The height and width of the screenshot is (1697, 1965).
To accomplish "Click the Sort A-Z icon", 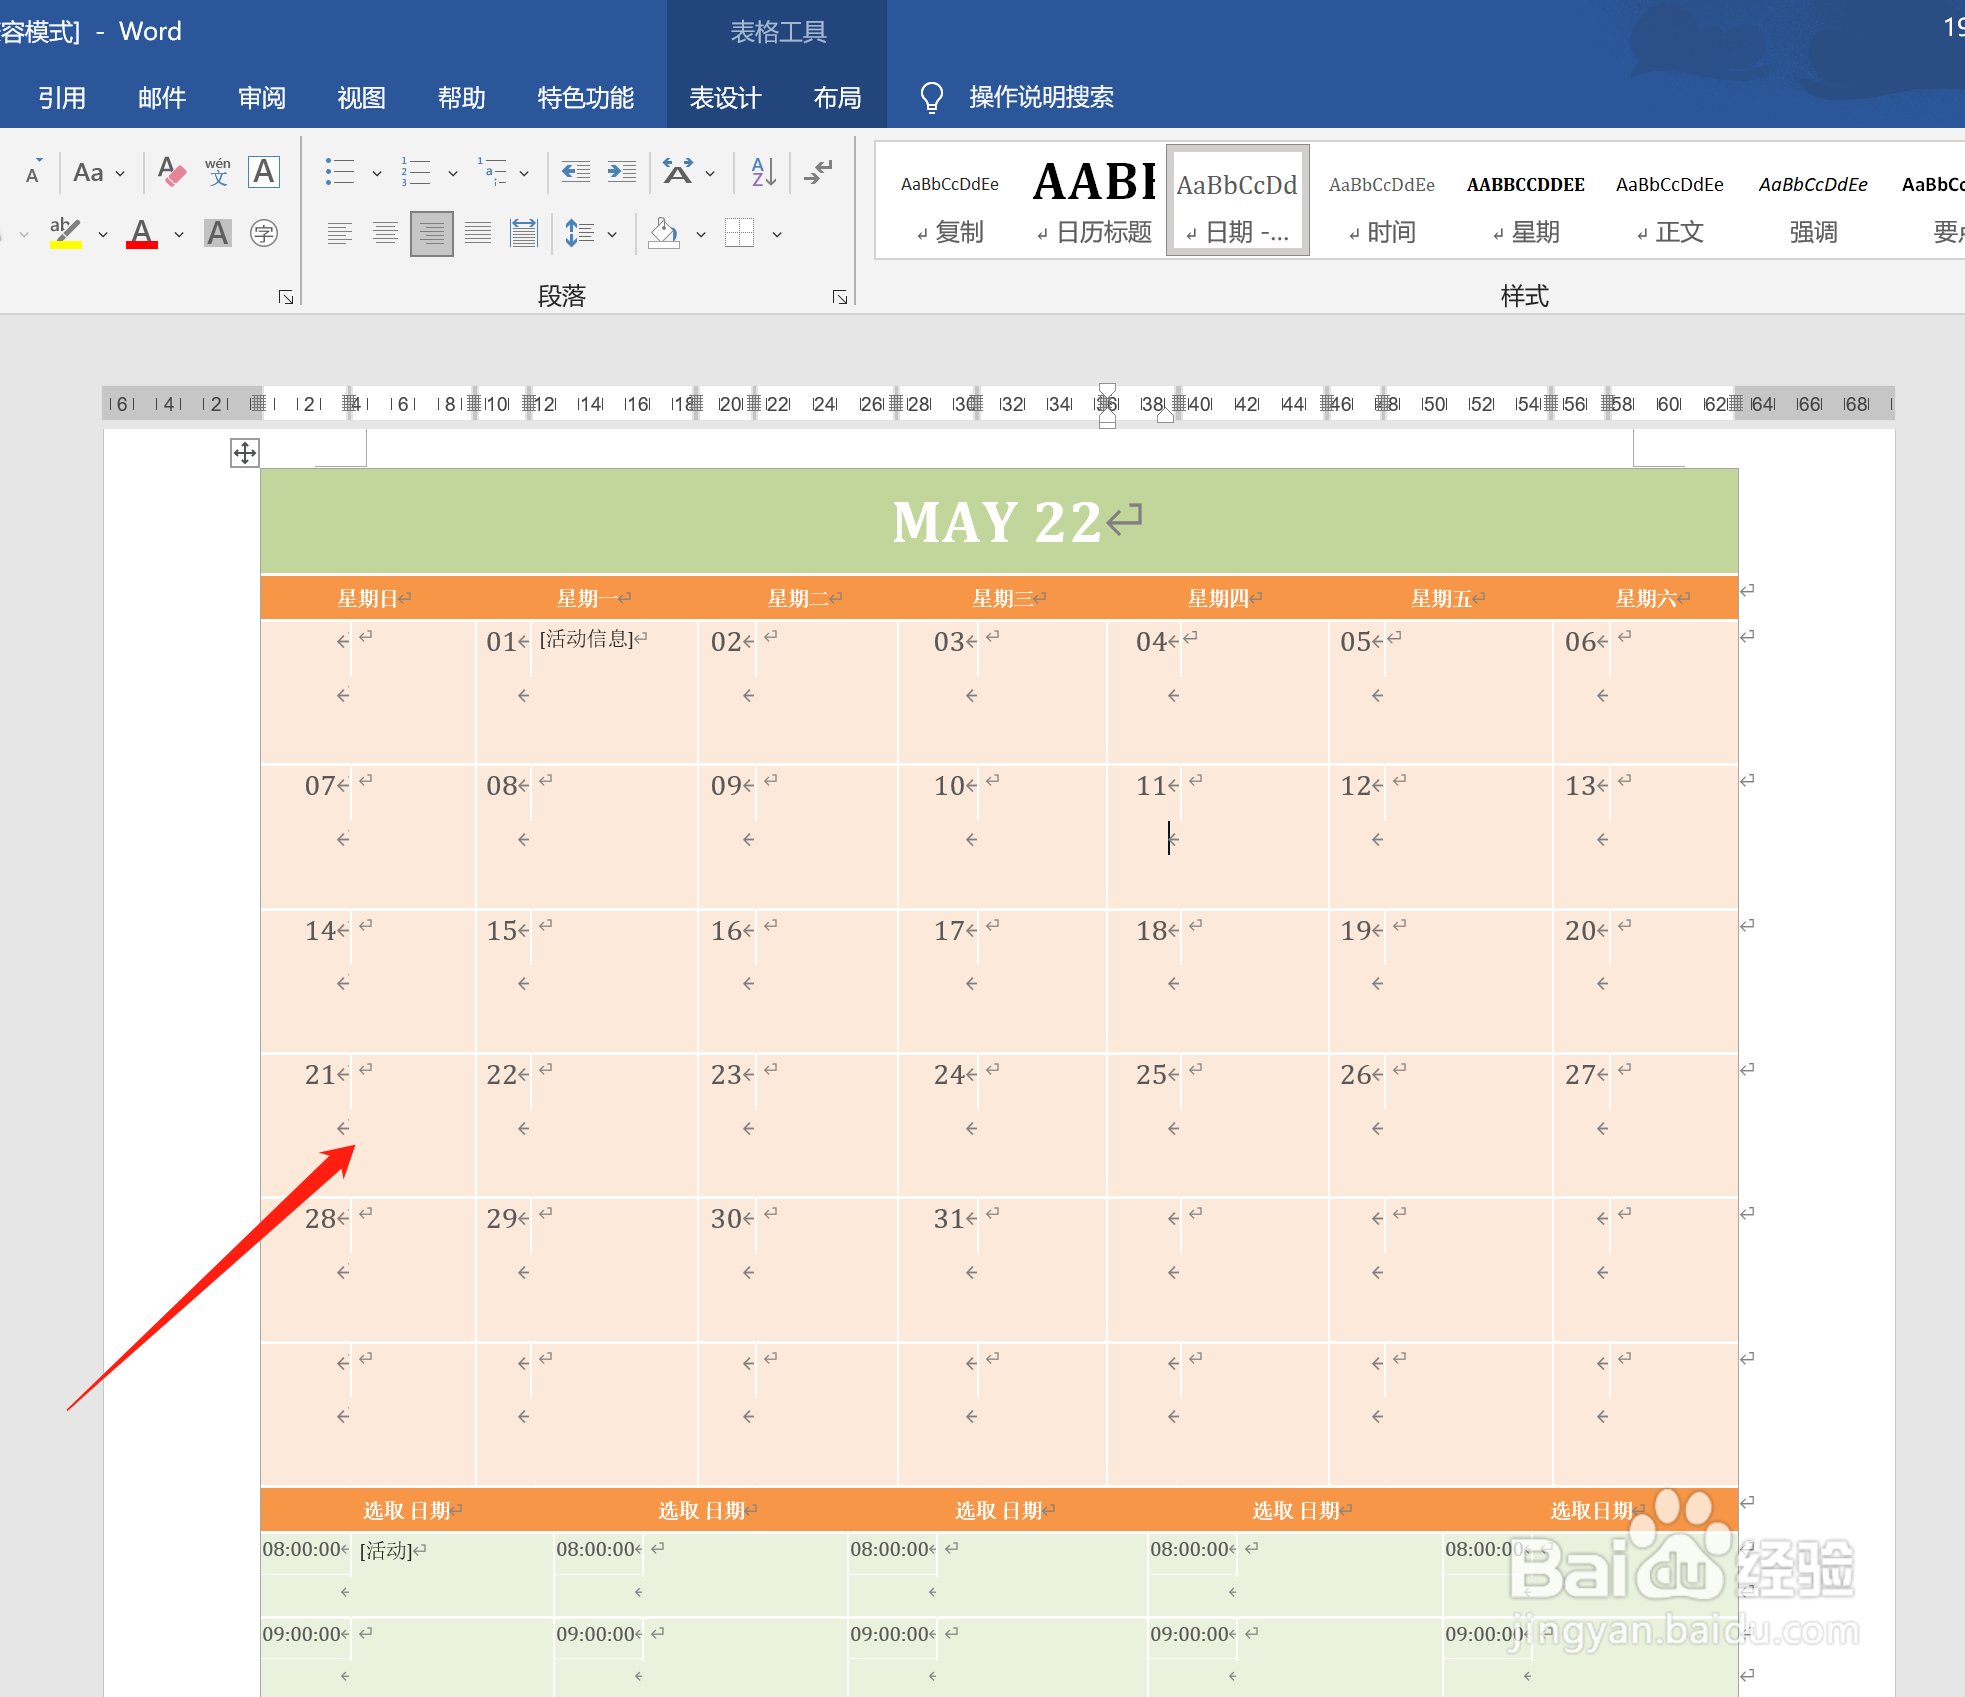I will click(763, 172).
